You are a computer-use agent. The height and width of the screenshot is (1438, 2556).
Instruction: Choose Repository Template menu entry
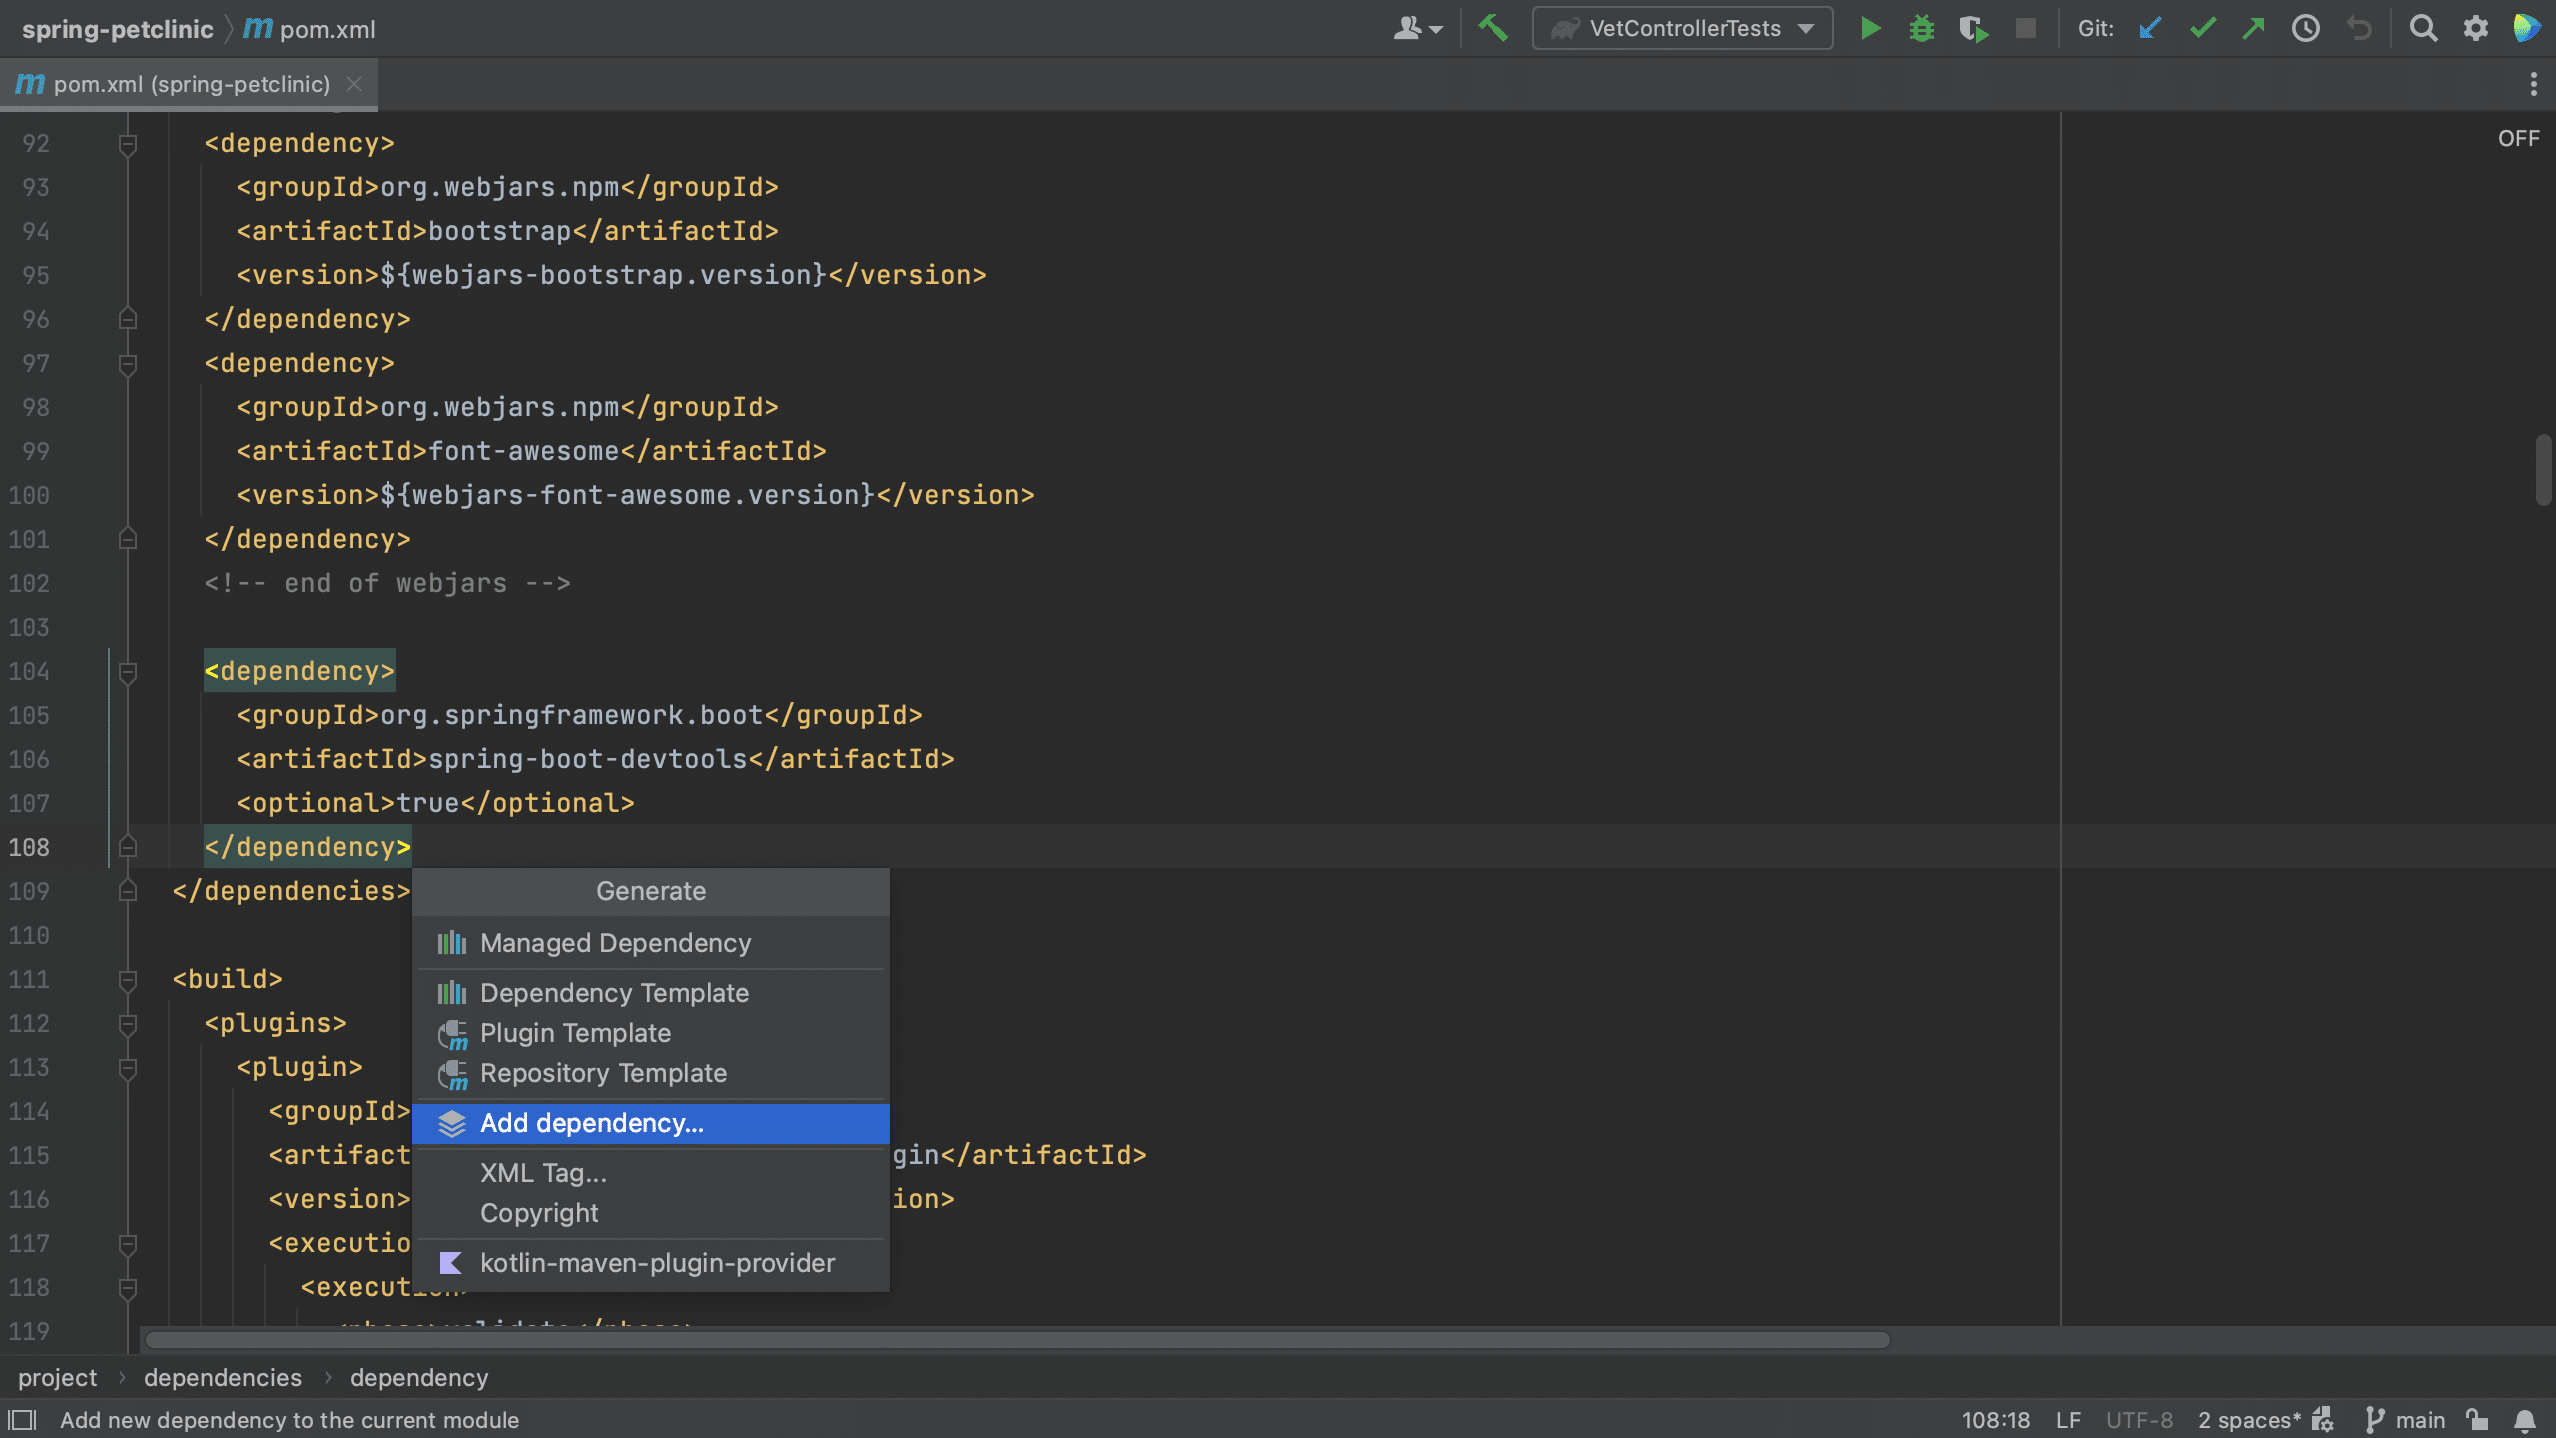[650, 1073]
